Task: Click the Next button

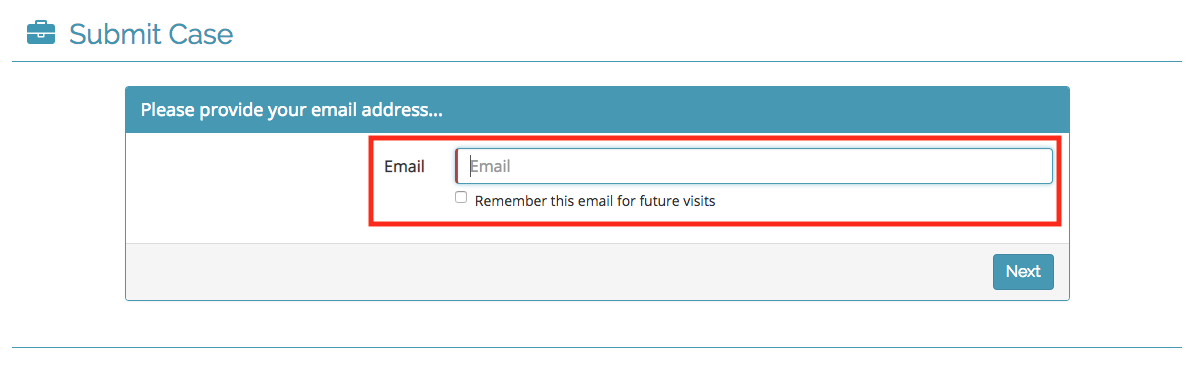Action: [x=1023, y=272]
